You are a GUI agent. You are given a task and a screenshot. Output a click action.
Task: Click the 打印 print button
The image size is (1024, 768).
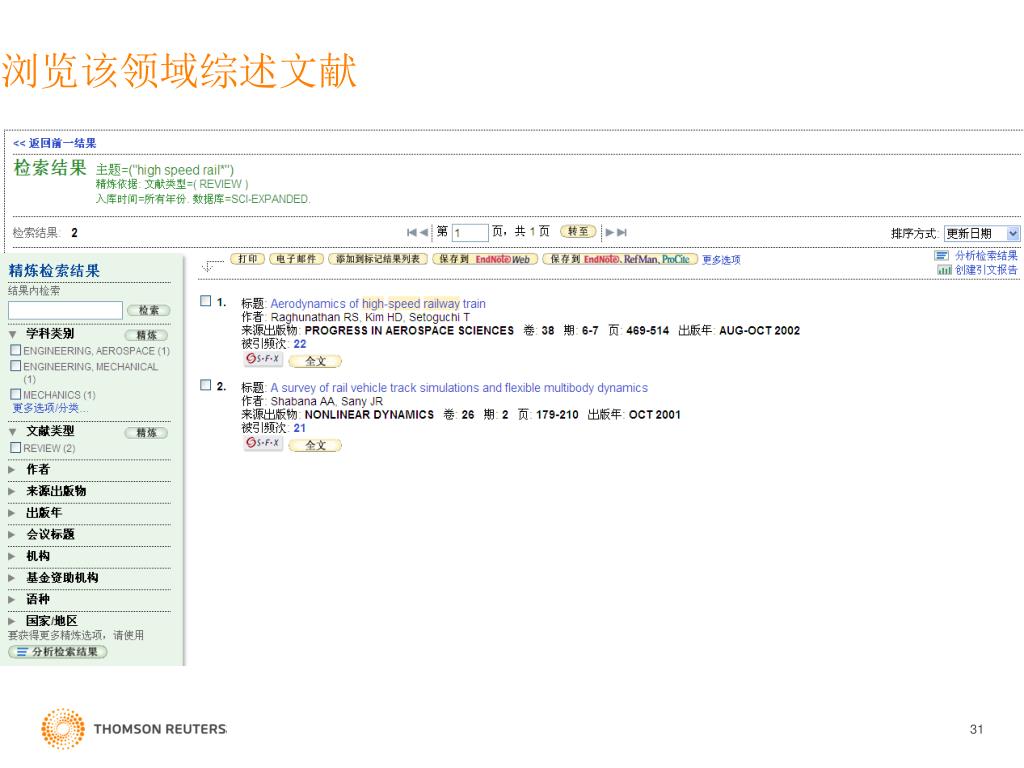tap(248, 259)
